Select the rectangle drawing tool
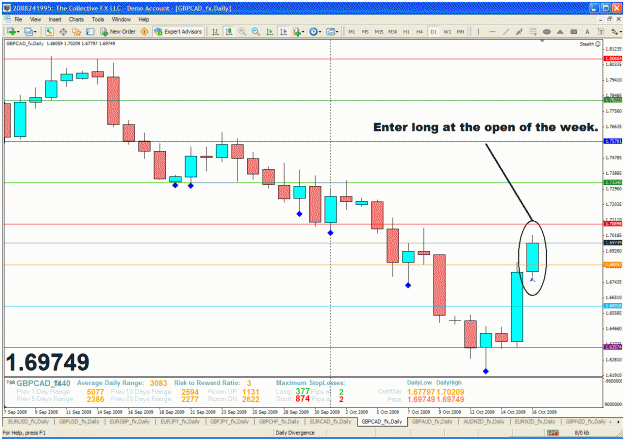 click(574, 31)
